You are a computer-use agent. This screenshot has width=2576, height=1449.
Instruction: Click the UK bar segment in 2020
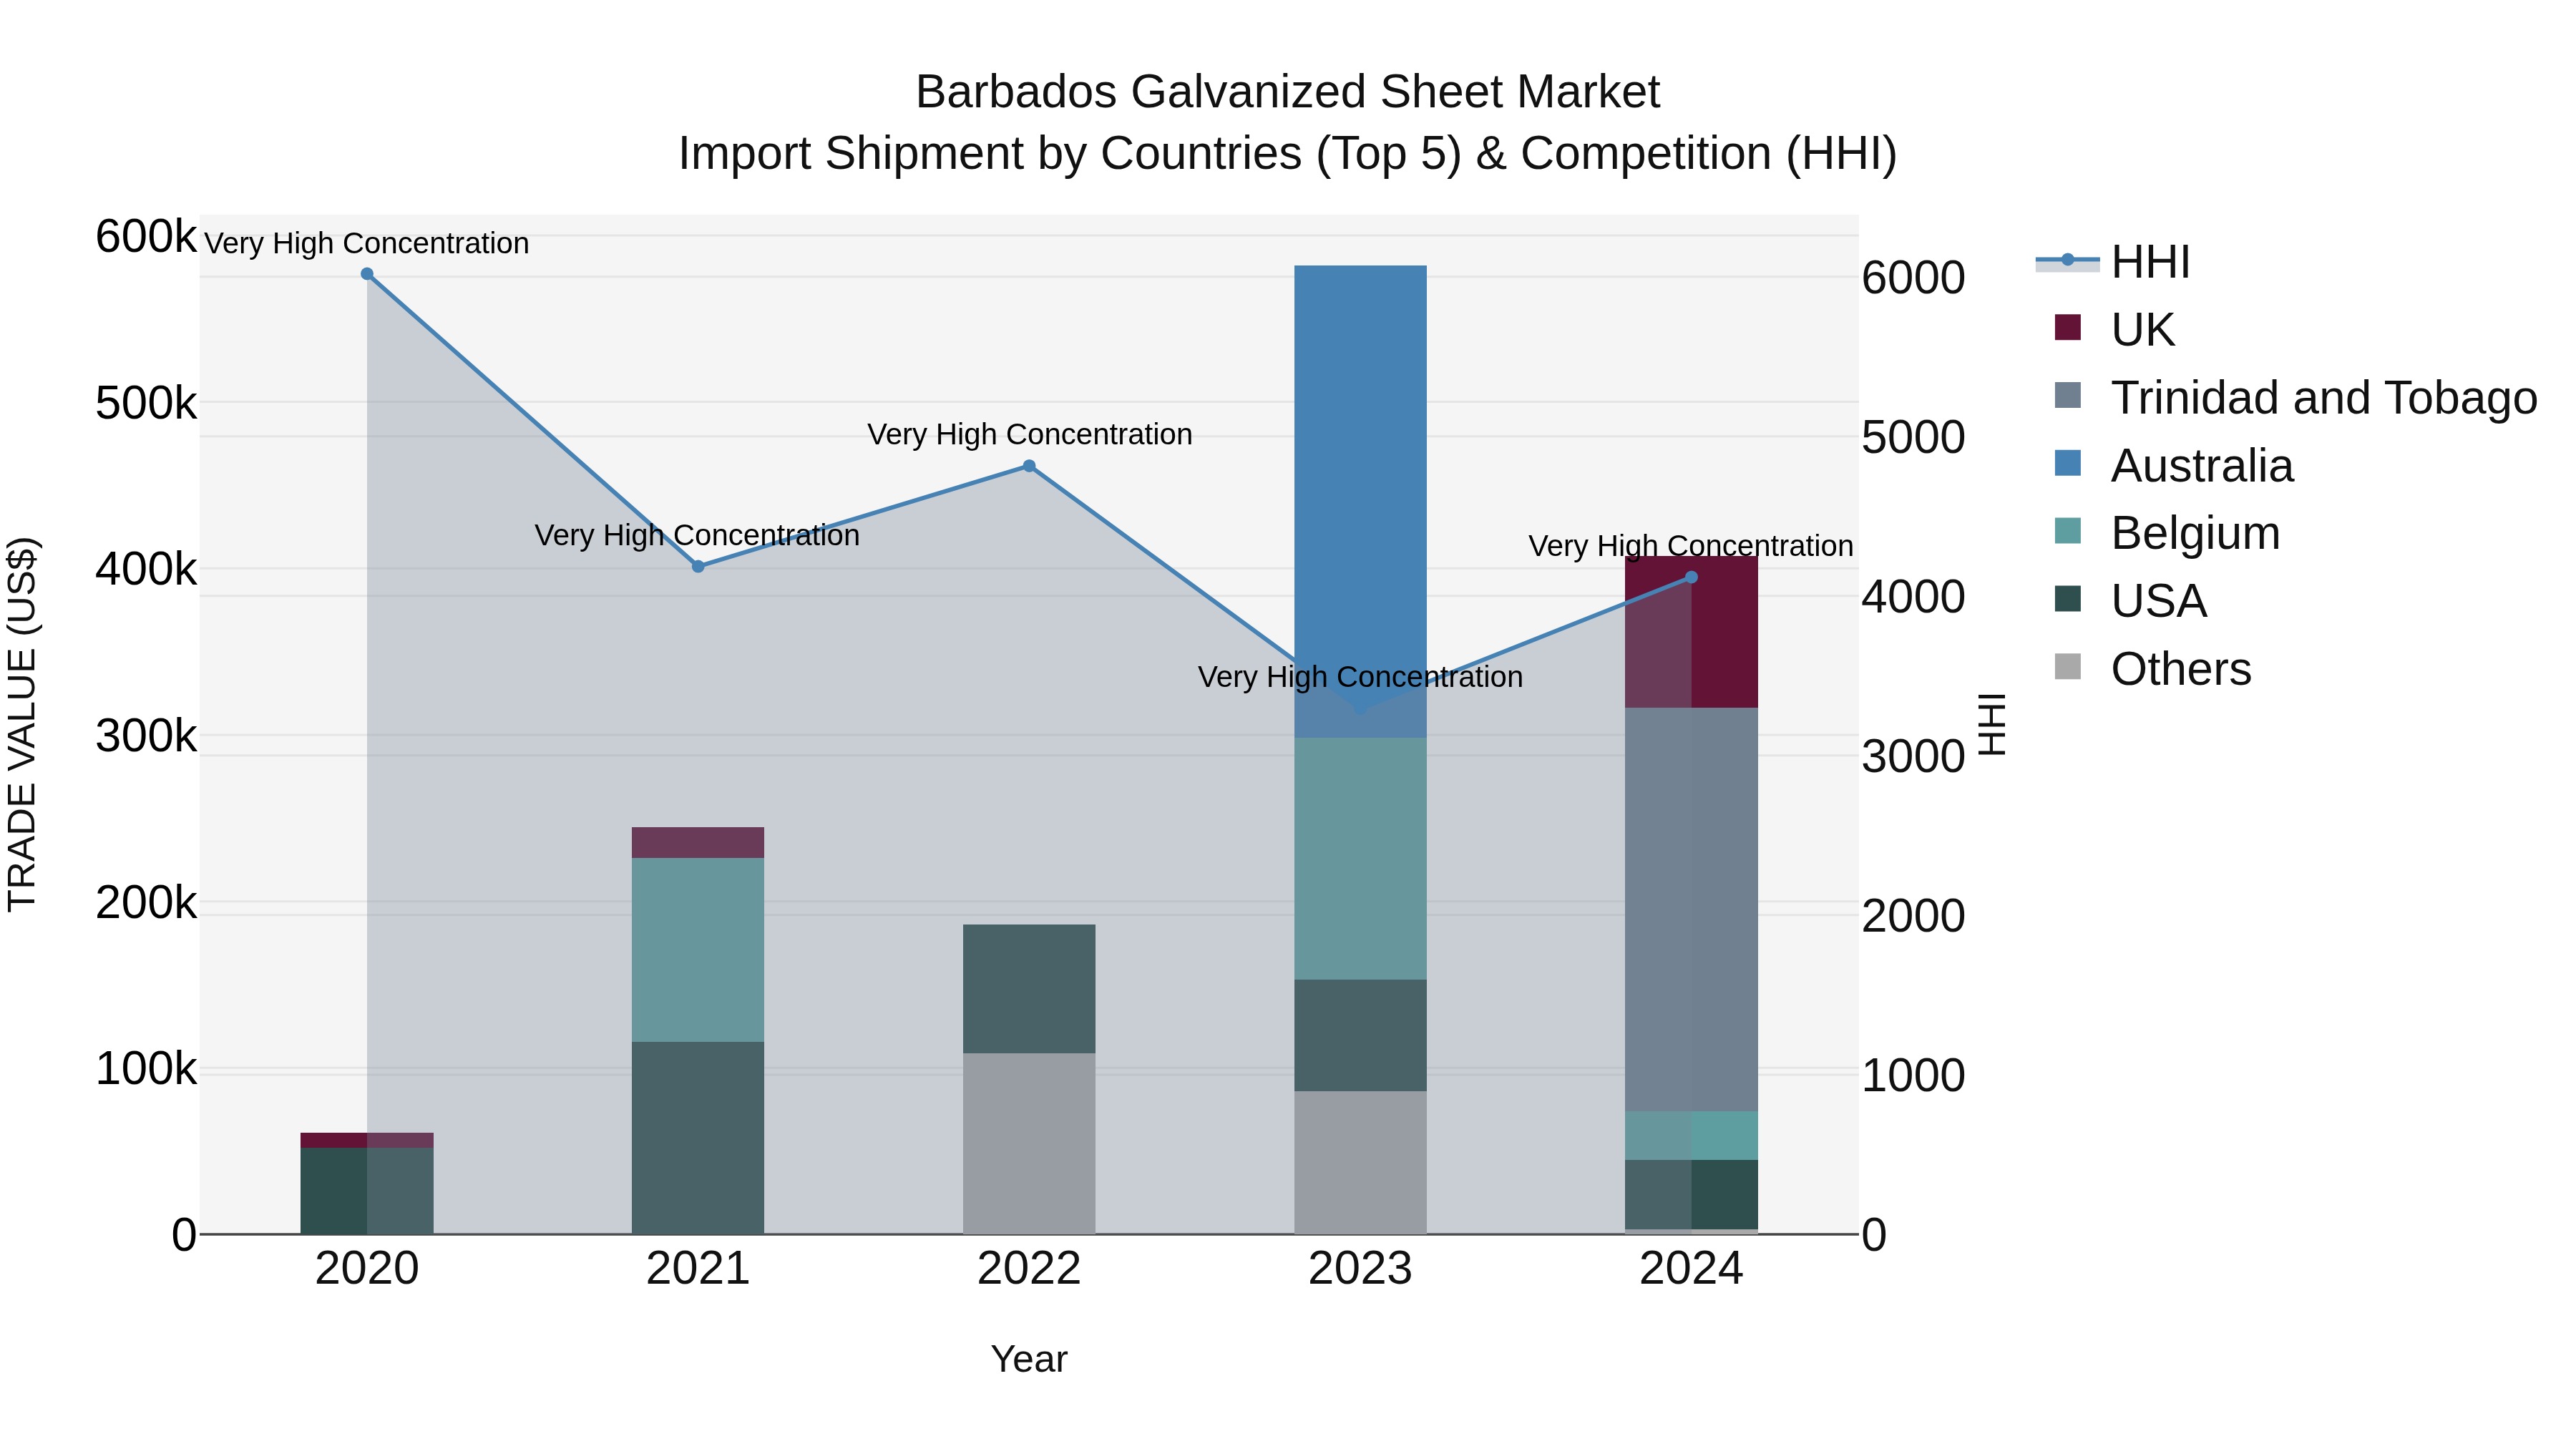[367, 1140]
